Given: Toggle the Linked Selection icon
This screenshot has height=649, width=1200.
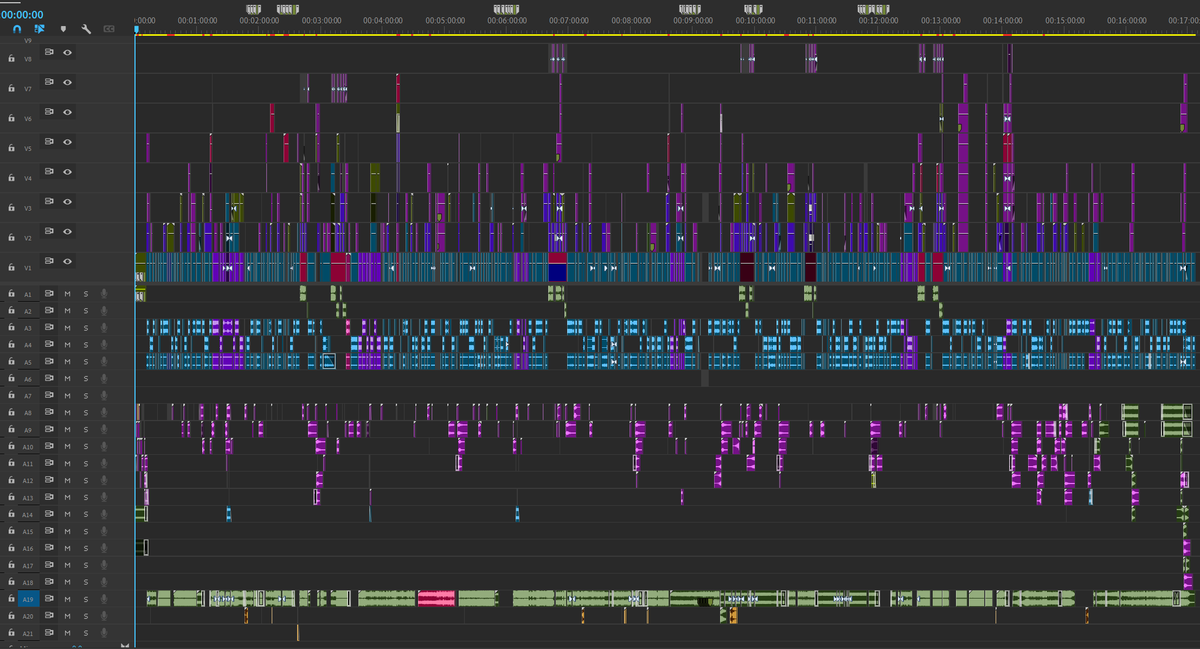Looking at the screenshot, I should pyautogui.click(x=40, y=29).
